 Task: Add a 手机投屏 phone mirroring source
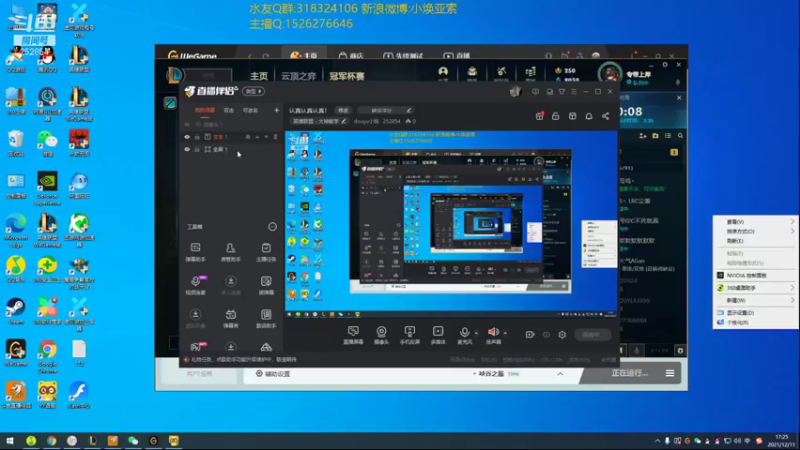tap(409, 335)
